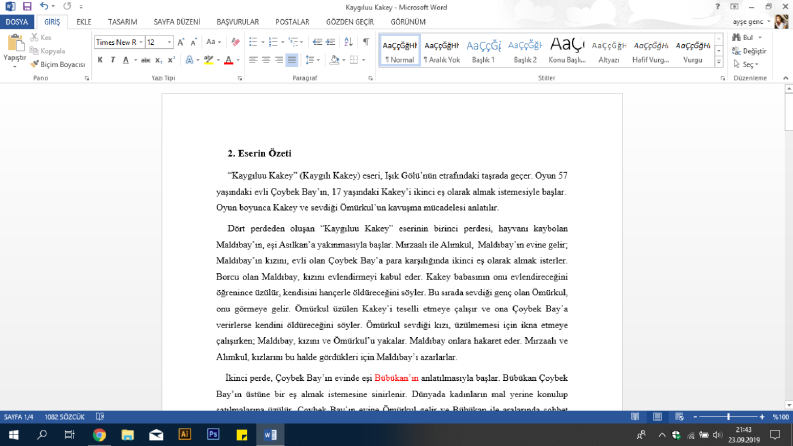Screen dimensions: 793x446
Task: Apply Başlık 2 style
Action: (525, 51)
